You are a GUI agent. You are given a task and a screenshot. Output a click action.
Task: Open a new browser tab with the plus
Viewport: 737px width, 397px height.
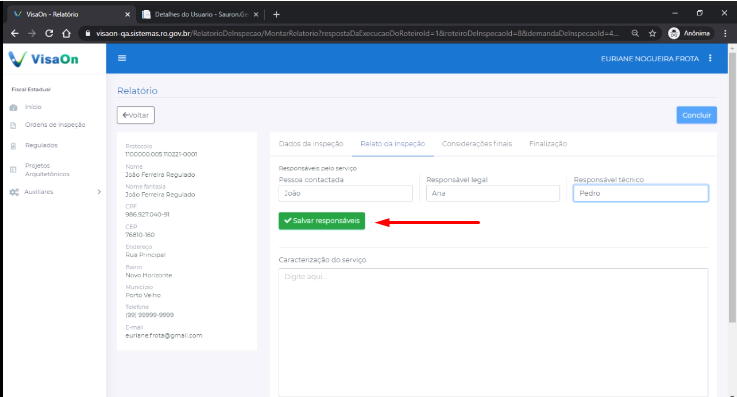(276, 15)
